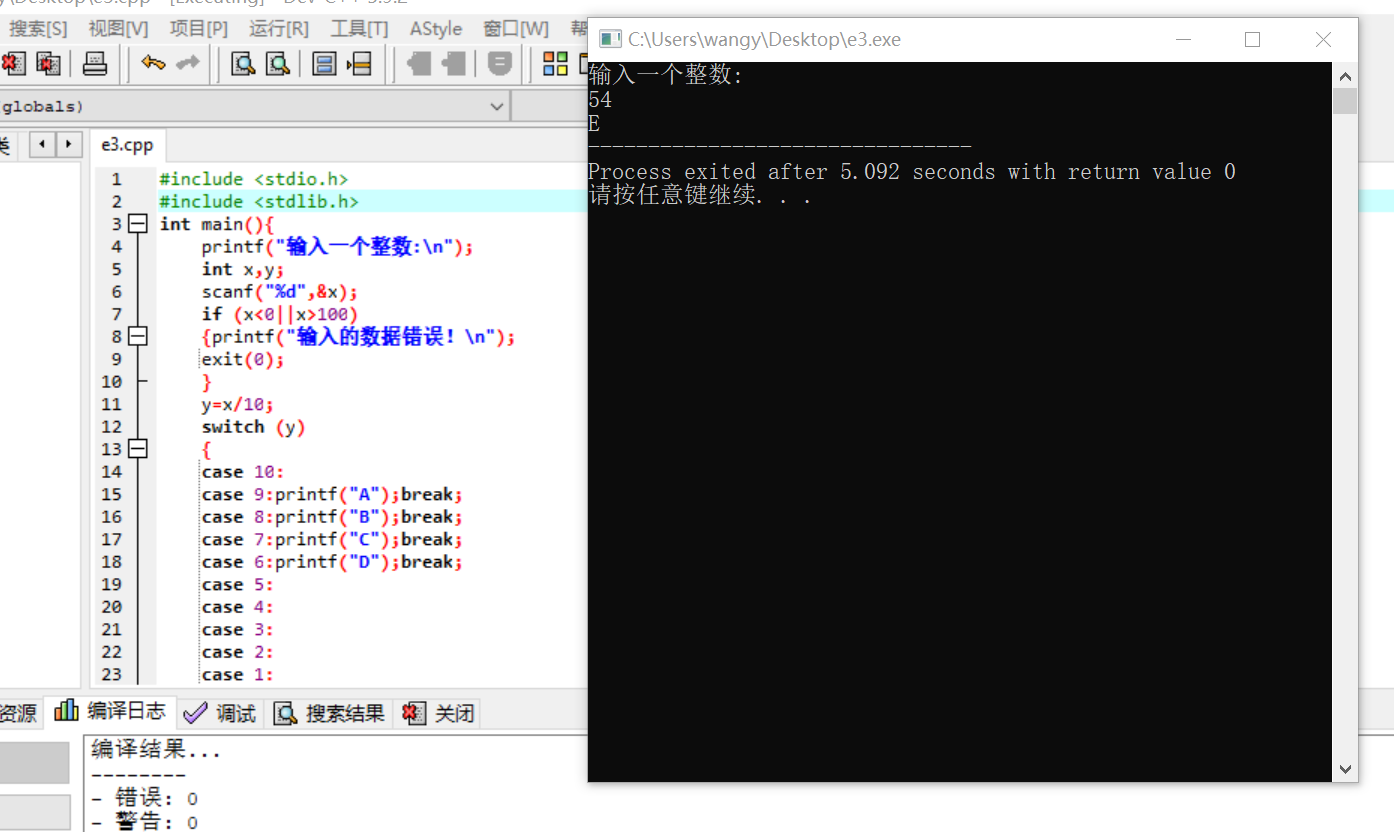Click the '- 错误: 0' log line

(144, 799)
